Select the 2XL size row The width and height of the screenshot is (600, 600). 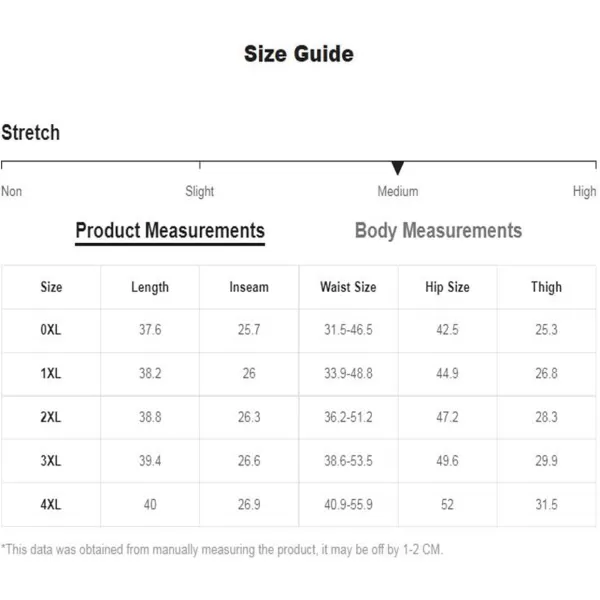point(299,417)
